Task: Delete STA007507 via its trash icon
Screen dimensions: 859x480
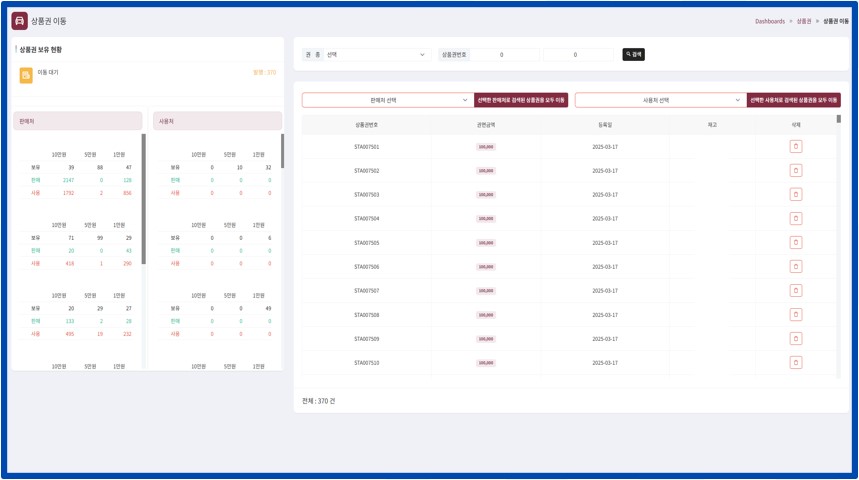Action: (x=795, y=291)
